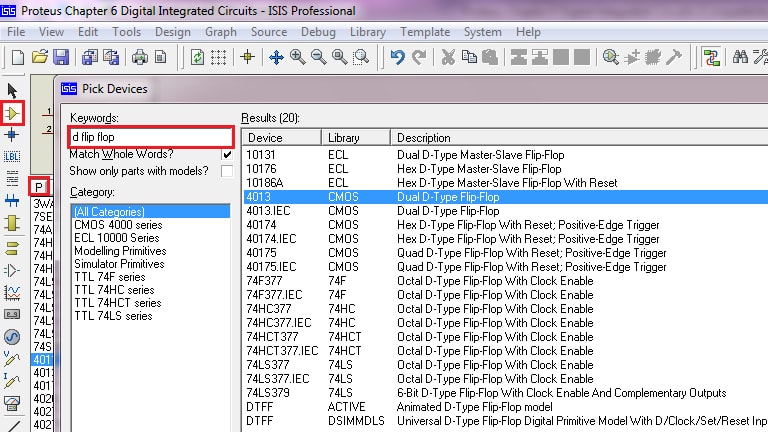Screen dimensions: 768x432
Task: Toggle Match Whole Words checkbox
Action: tap(227, 155)
